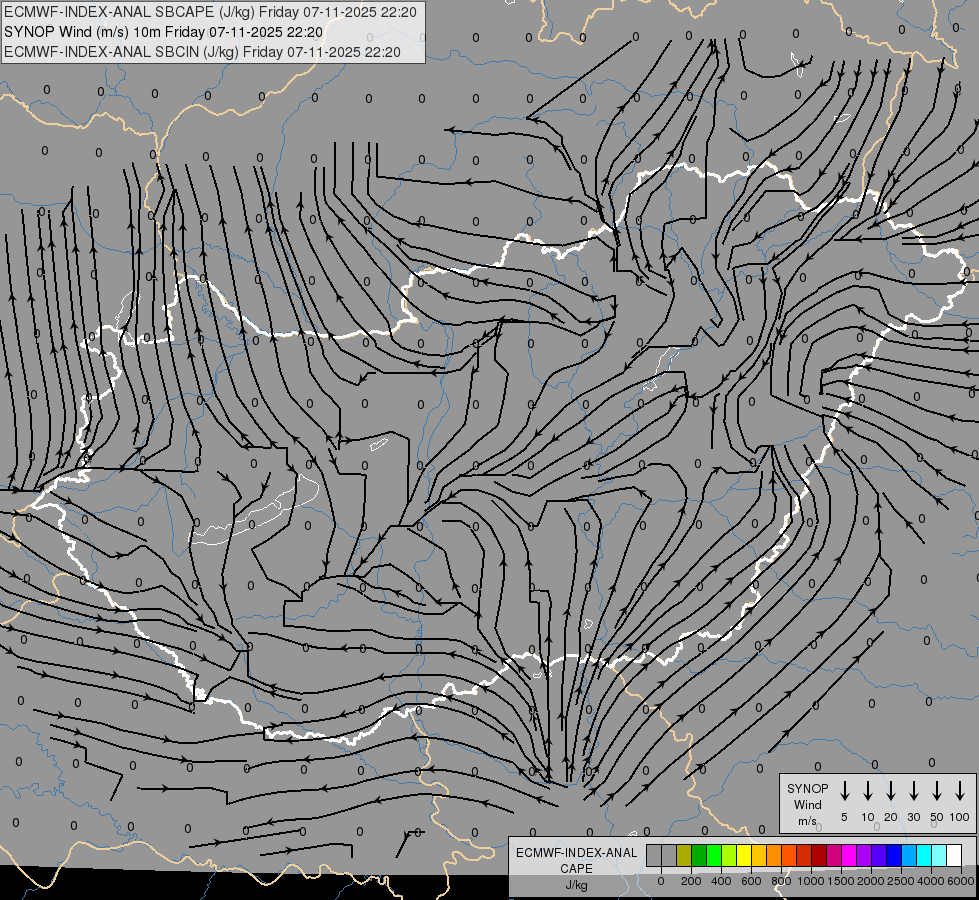Pick the orange swatch left of the 800 tick
This screenshot has width=979, height=900.
click(x=774, y=855)
